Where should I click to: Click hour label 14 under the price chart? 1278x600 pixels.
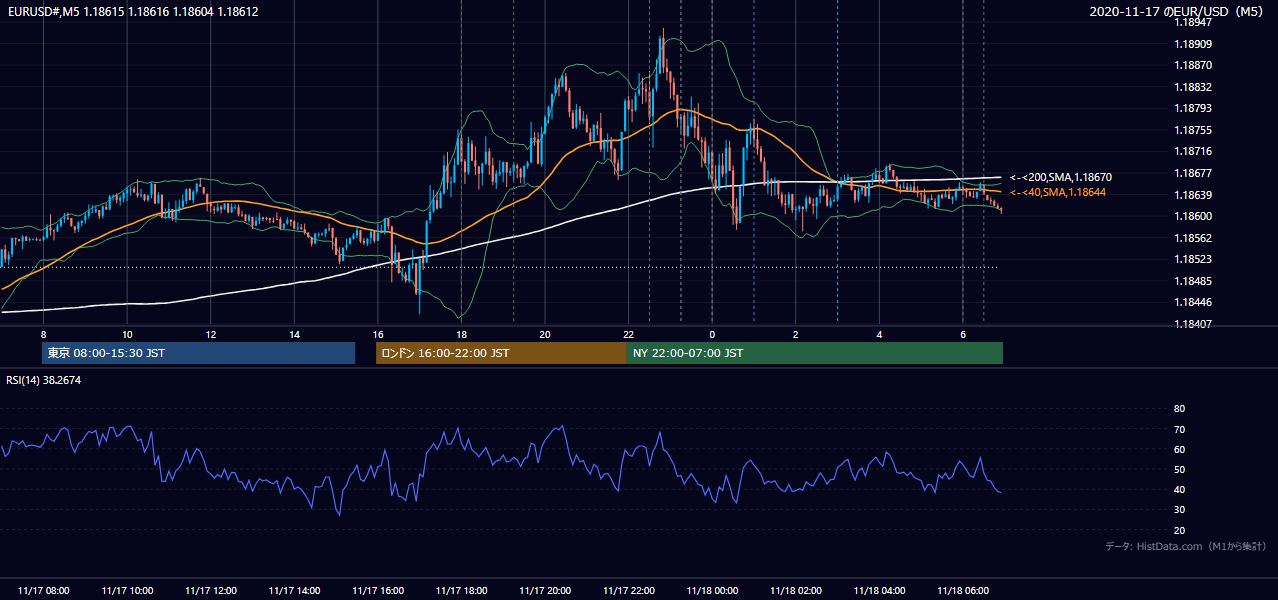pyautogui.click(x=294, y=334)
